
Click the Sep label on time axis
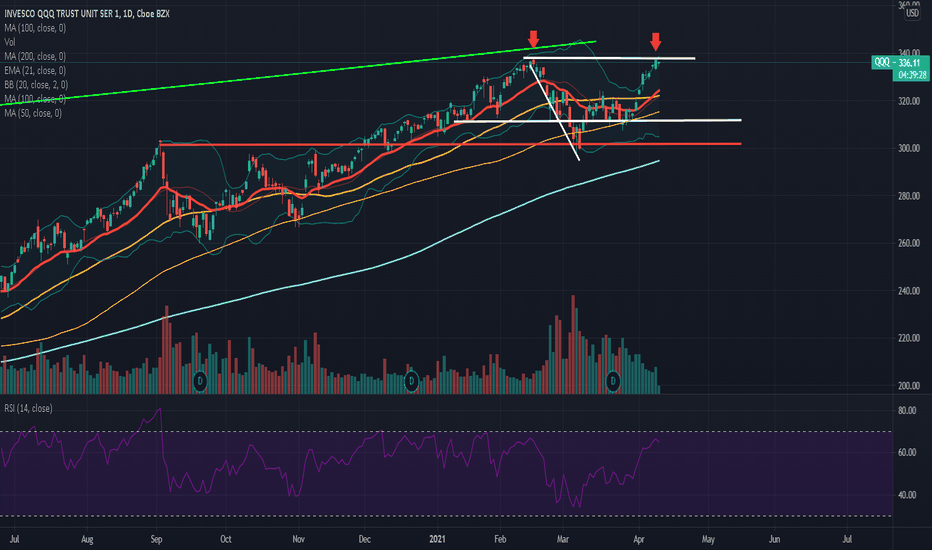(156, 539)
